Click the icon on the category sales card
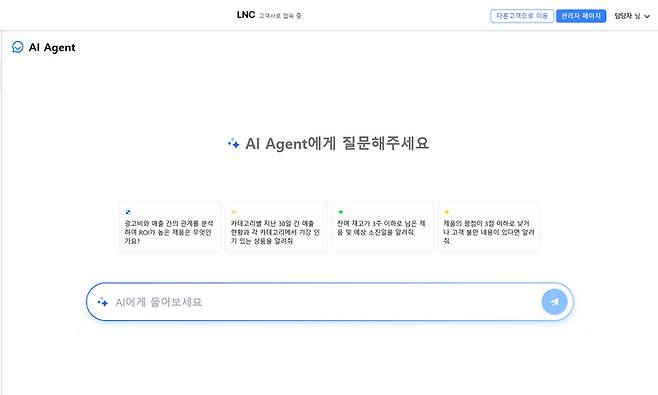Viewport: 658px width, 395px height. click(234, 212)
